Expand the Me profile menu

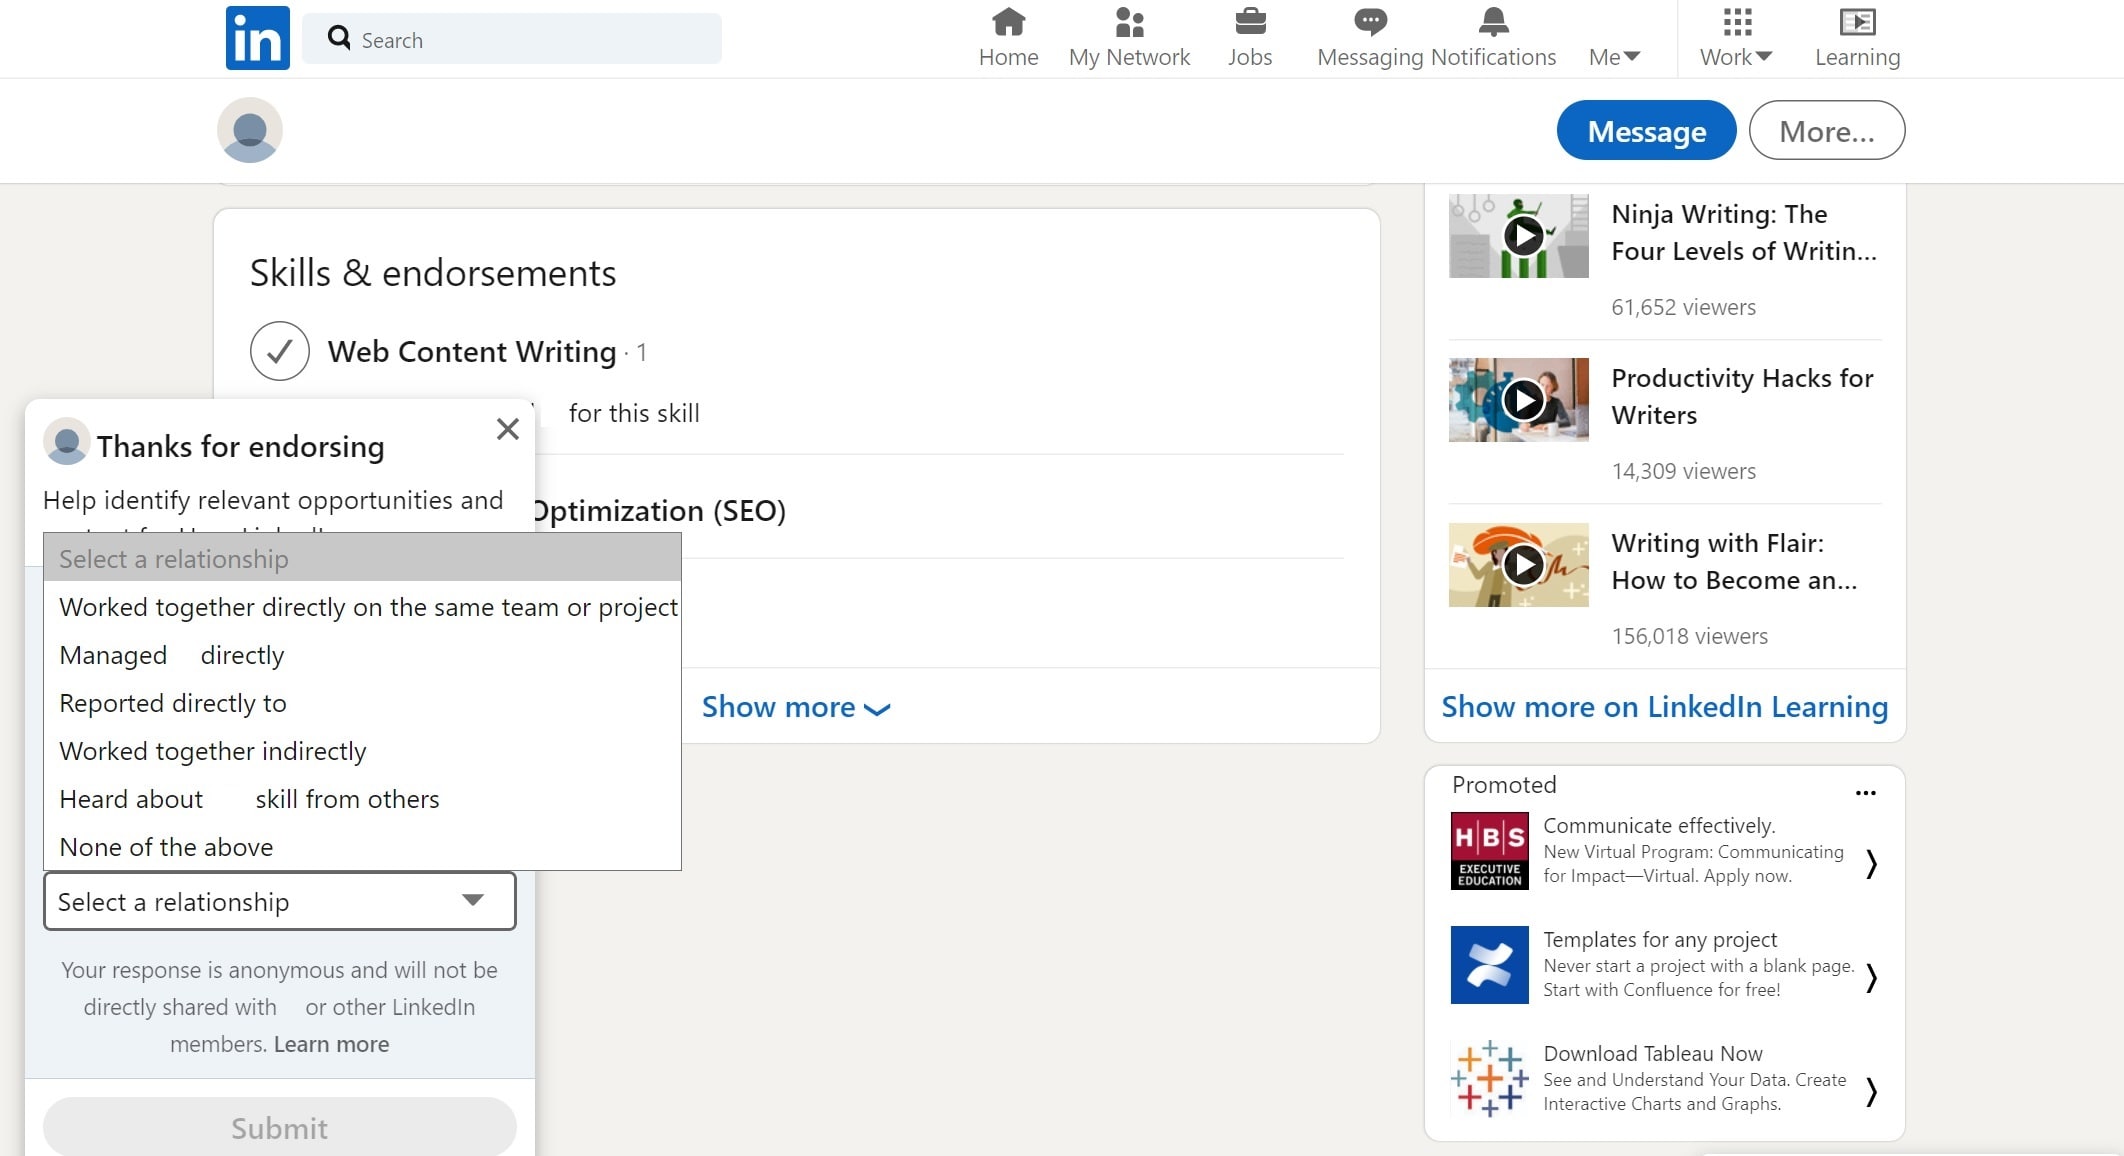[x=1614, y=57]
